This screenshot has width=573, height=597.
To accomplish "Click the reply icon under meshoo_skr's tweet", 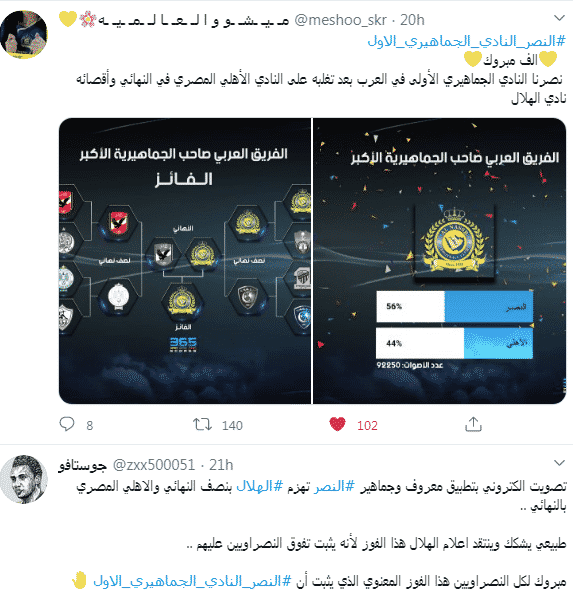I will 67,424.
